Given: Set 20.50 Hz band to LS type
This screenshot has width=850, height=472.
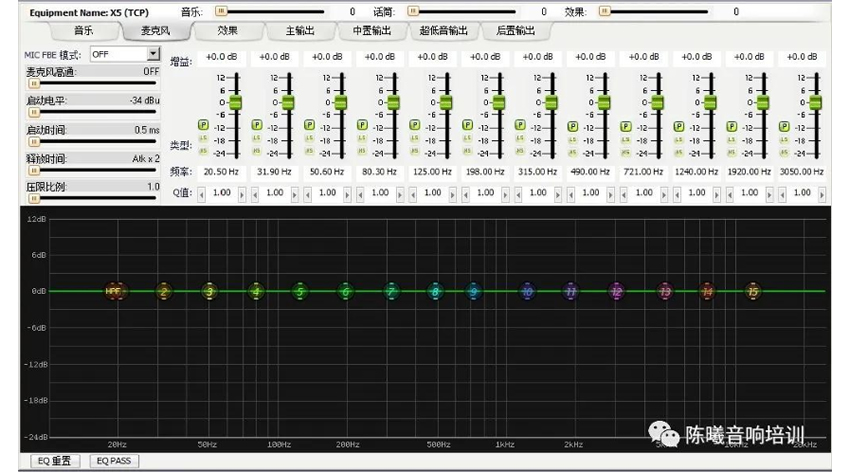Looking at the screenshot, I should click(203, 139).
